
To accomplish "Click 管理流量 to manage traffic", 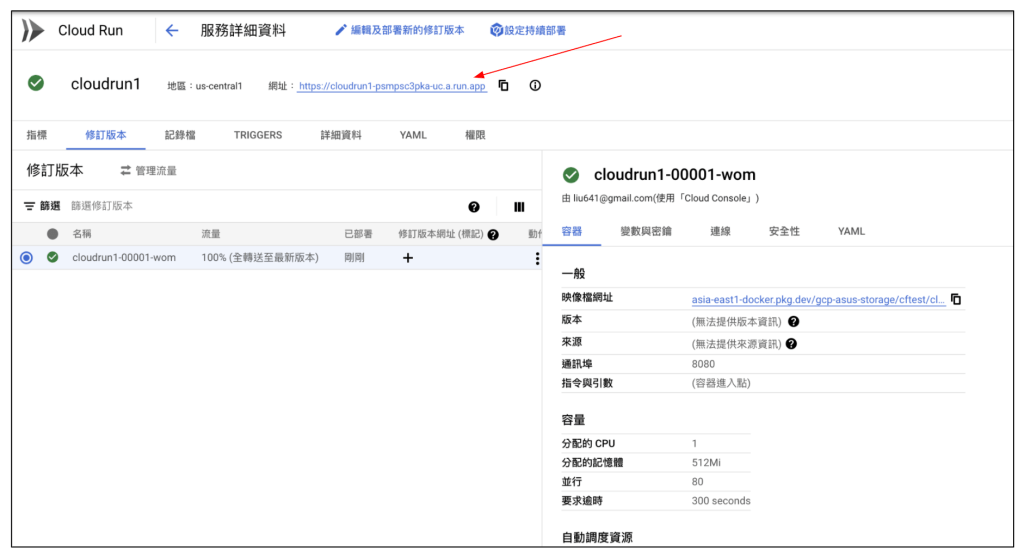I will tap(148, 171).
